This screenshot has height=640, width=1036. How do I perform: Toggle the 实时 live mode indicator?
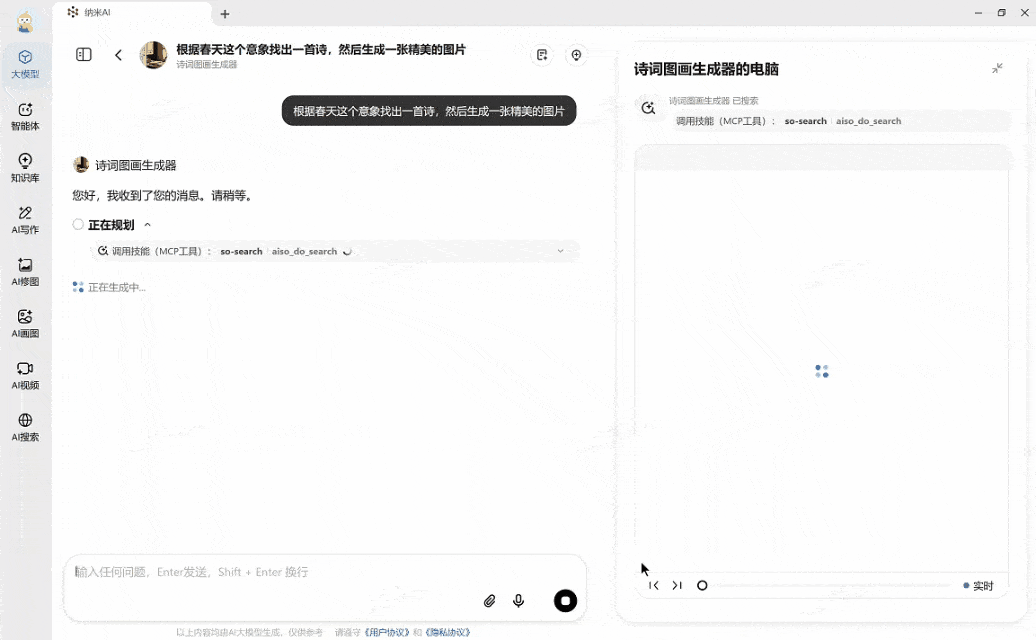(978, 586)
